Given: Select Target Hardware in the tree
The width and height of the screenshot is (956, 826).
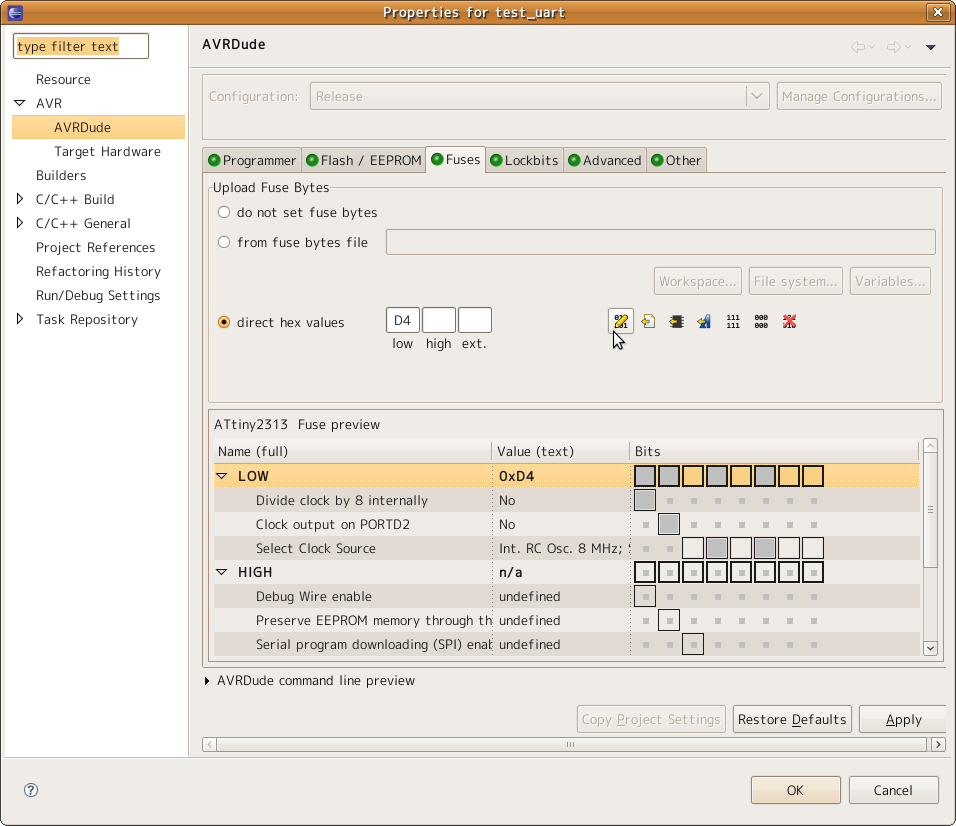Looking at the screenshot, I should 107,151.
